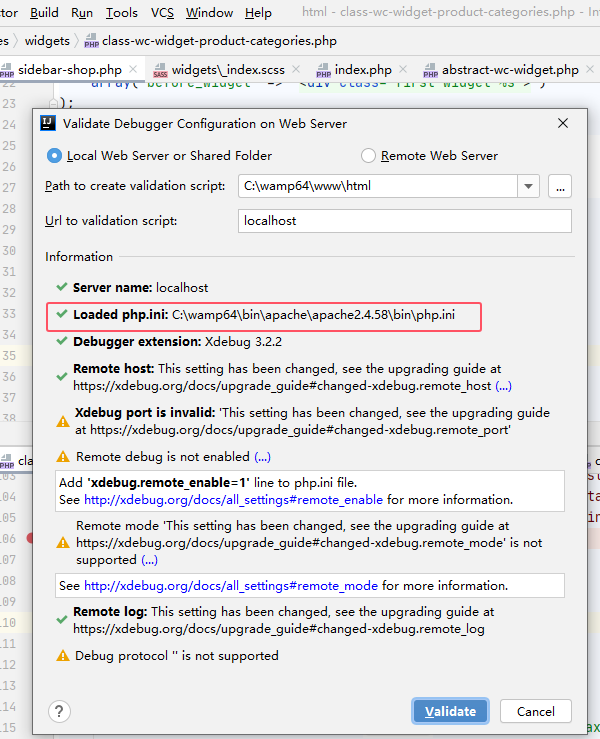Switch to the sidebar-shop.php tab

point(70,70)
